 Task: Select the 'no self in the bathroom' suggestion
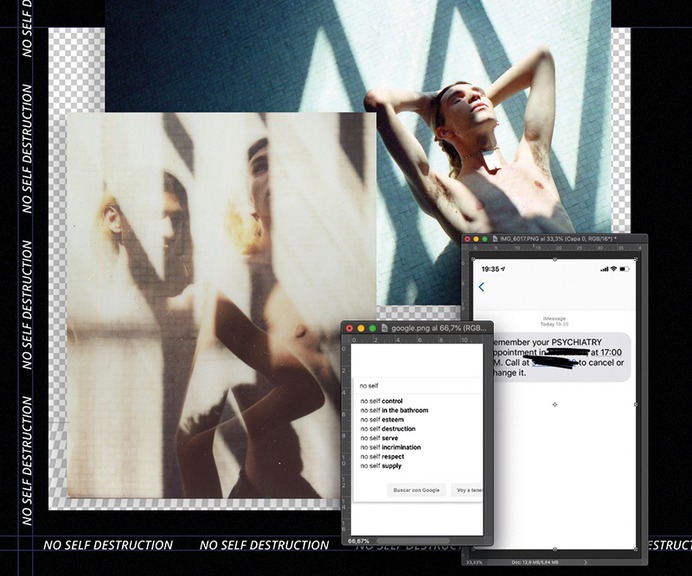click(394, 410)
